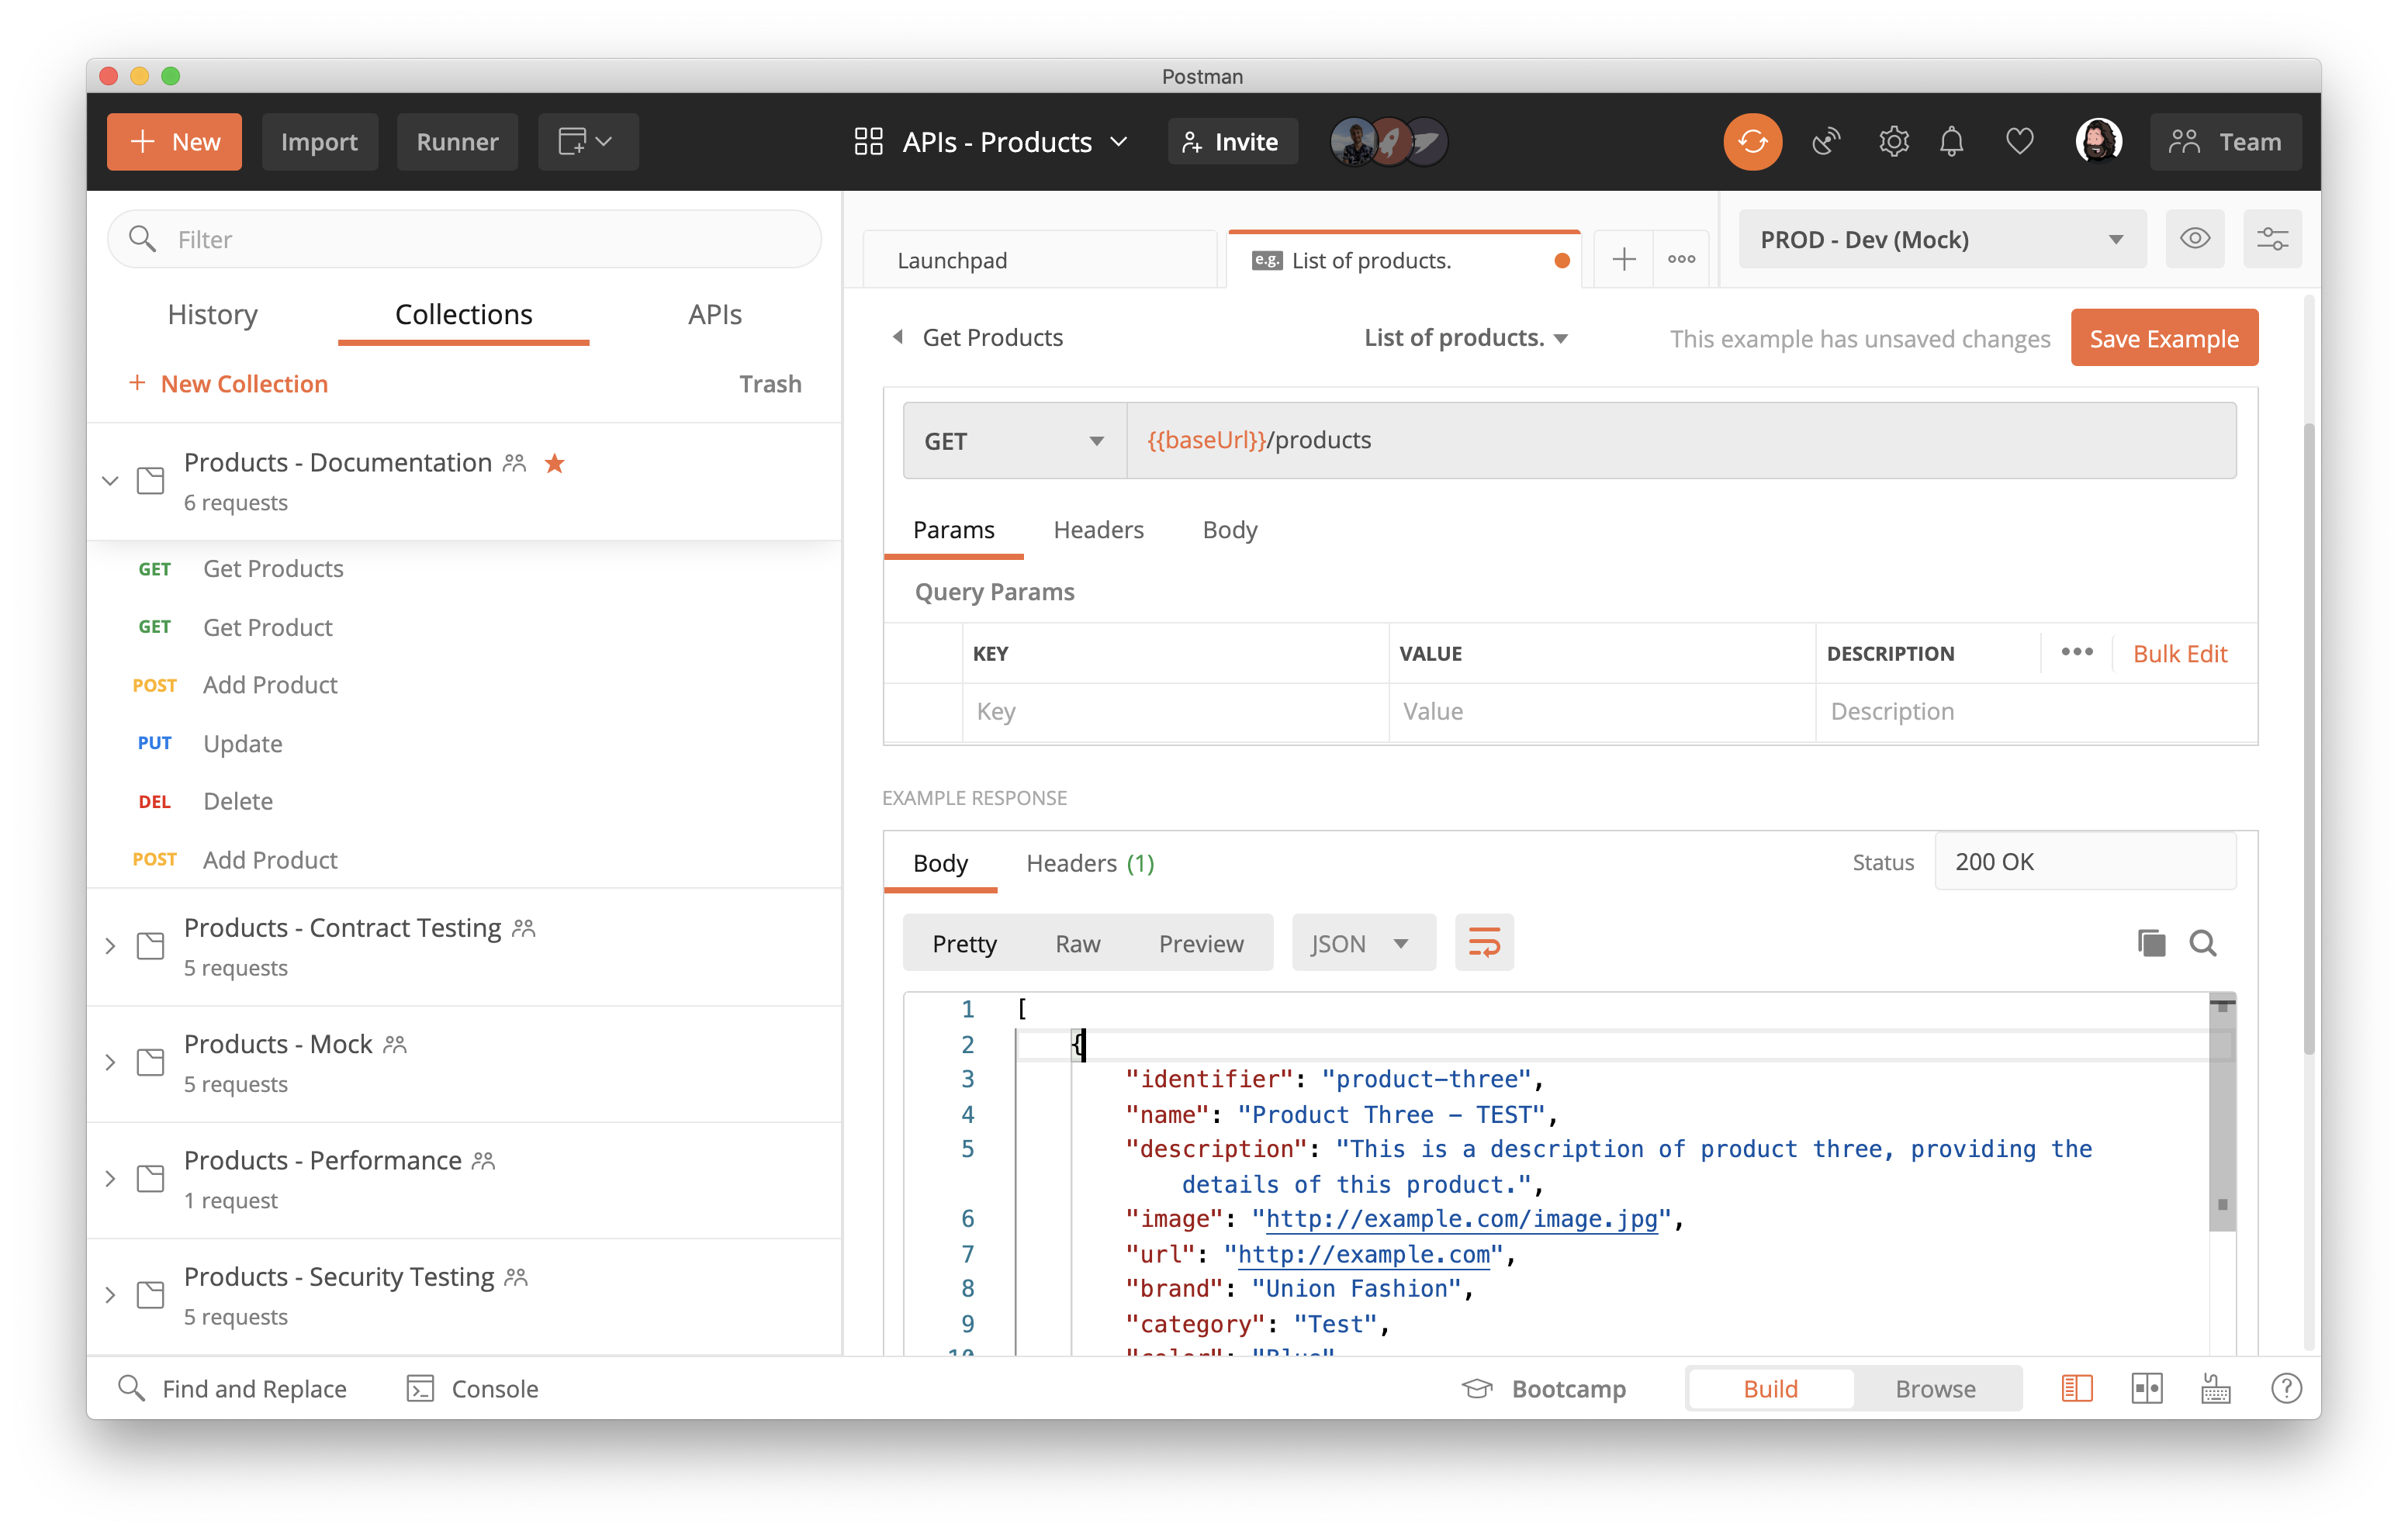The height and width of the screenshot is (1534, 2408).
Task: Open tab options three-dots icon
Action: 1681,260
